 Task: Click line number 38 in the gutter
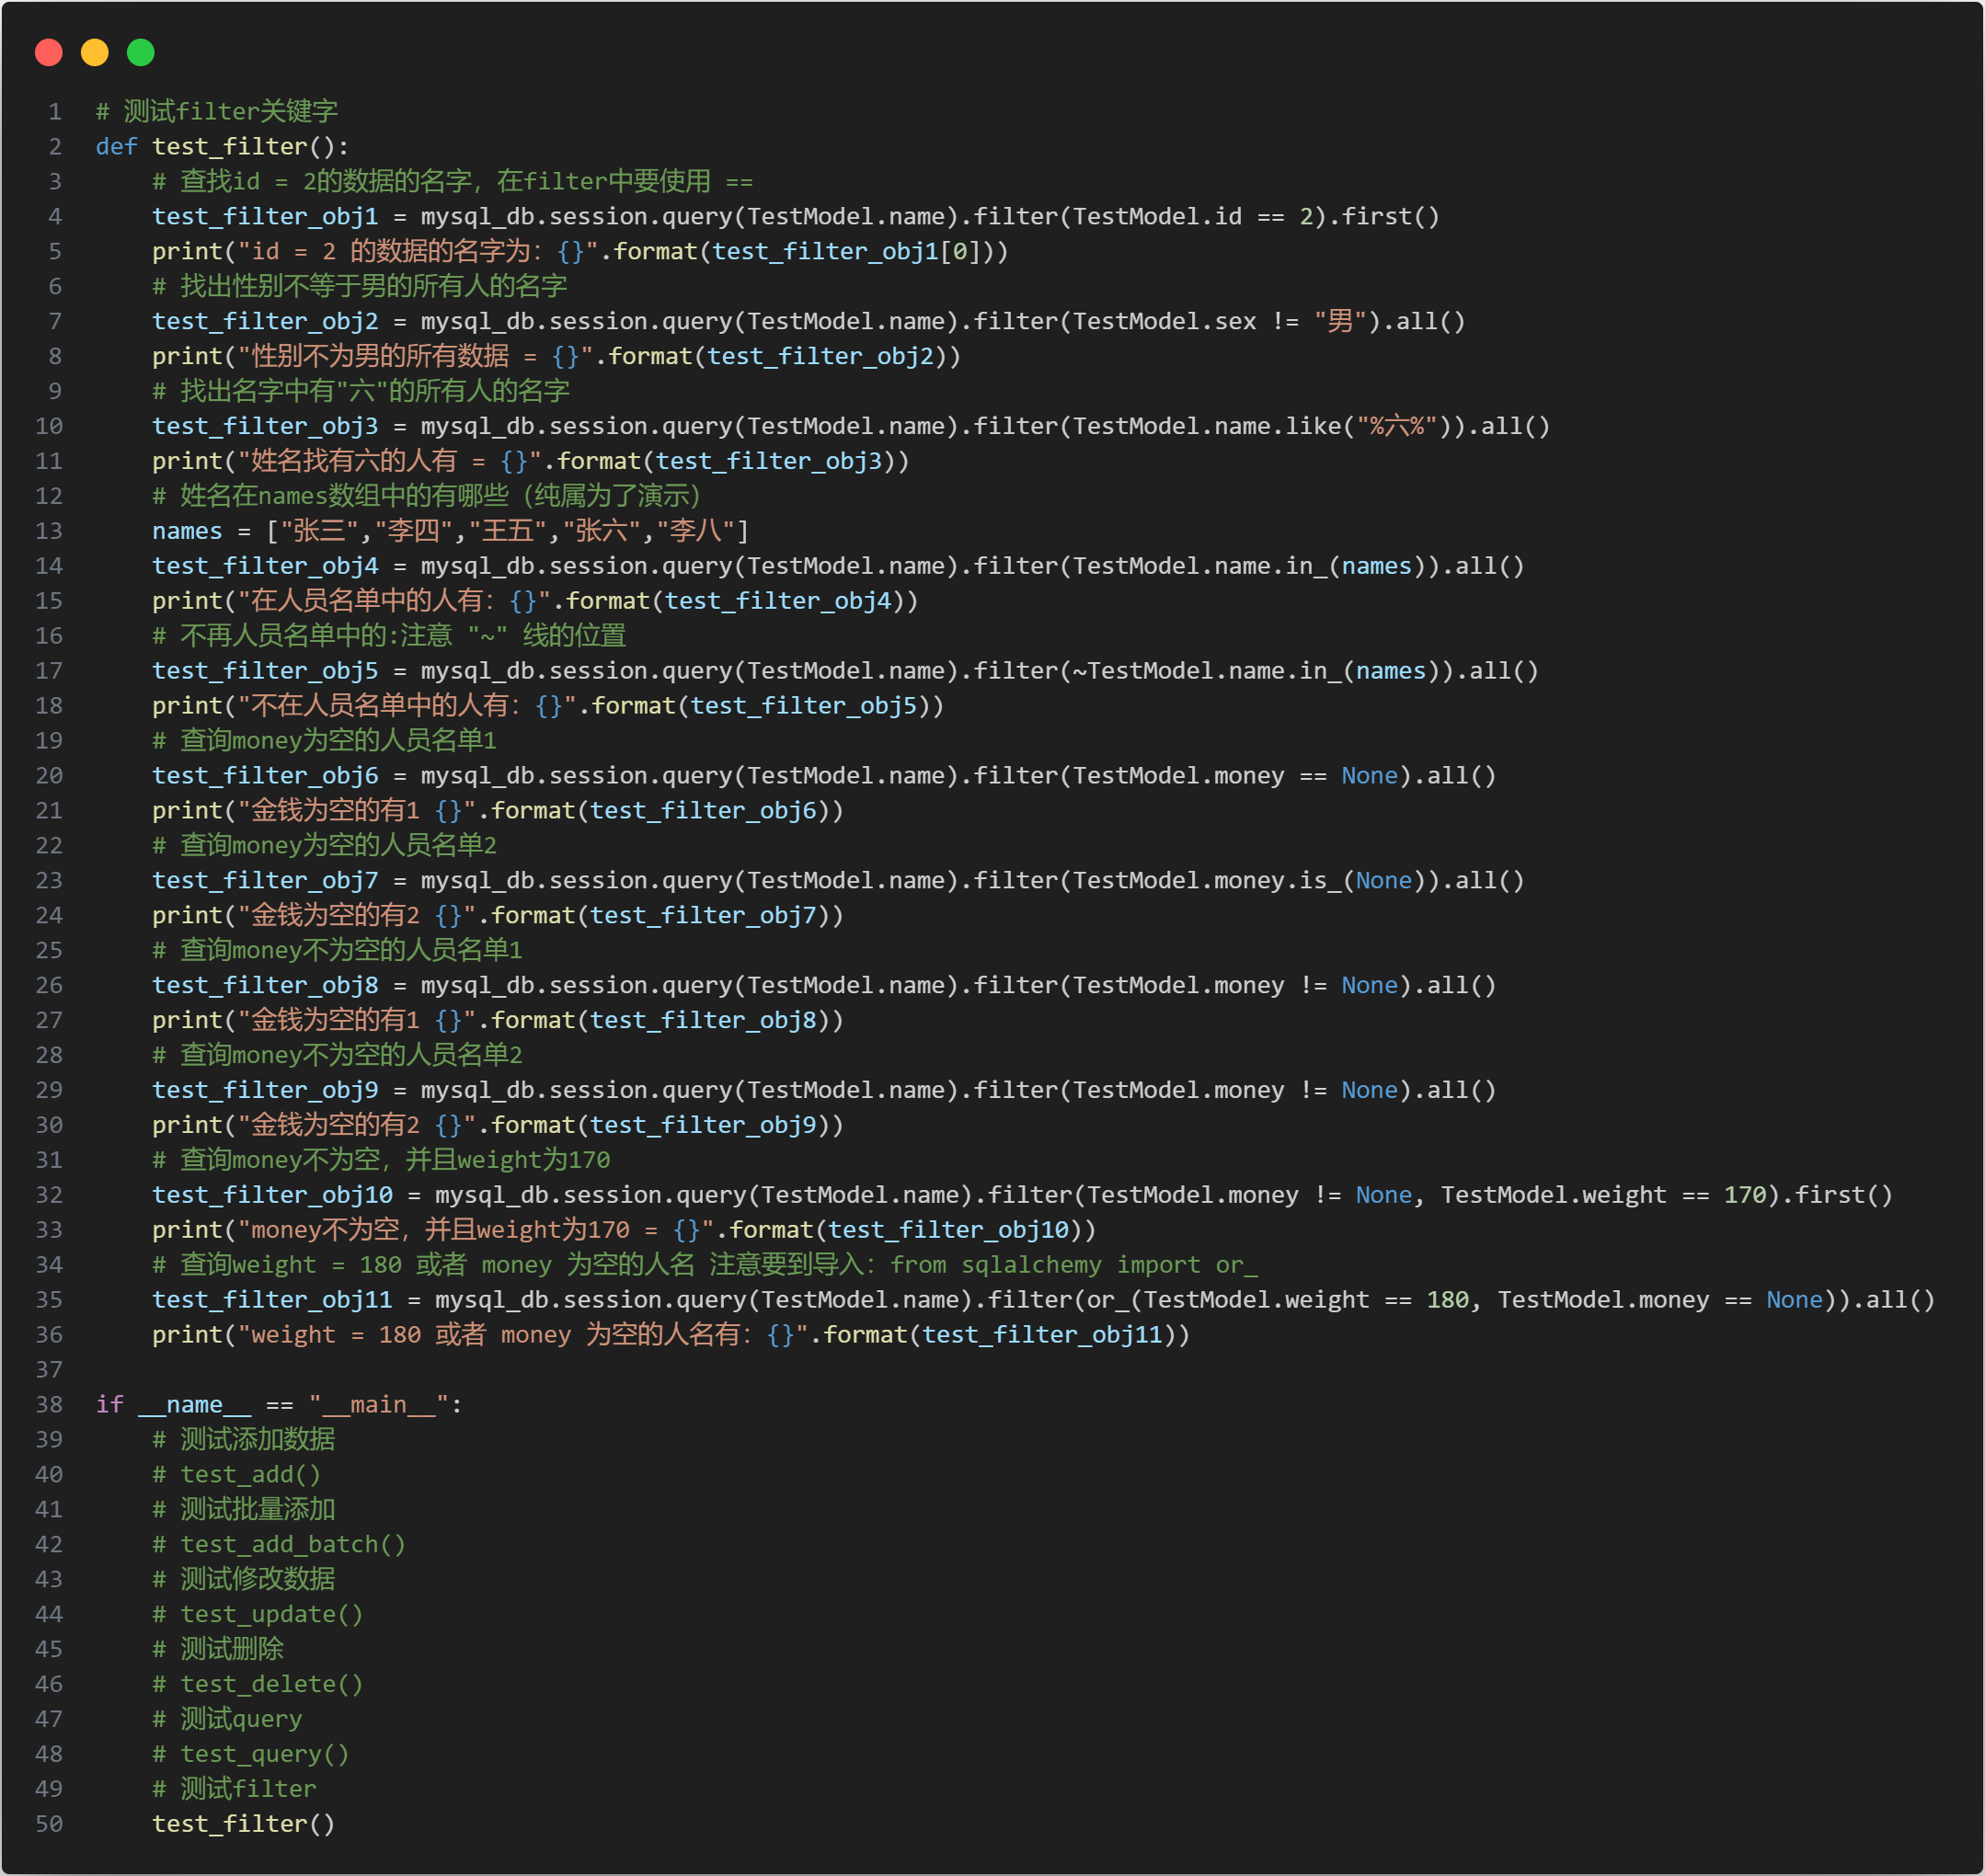[49, 1405]
